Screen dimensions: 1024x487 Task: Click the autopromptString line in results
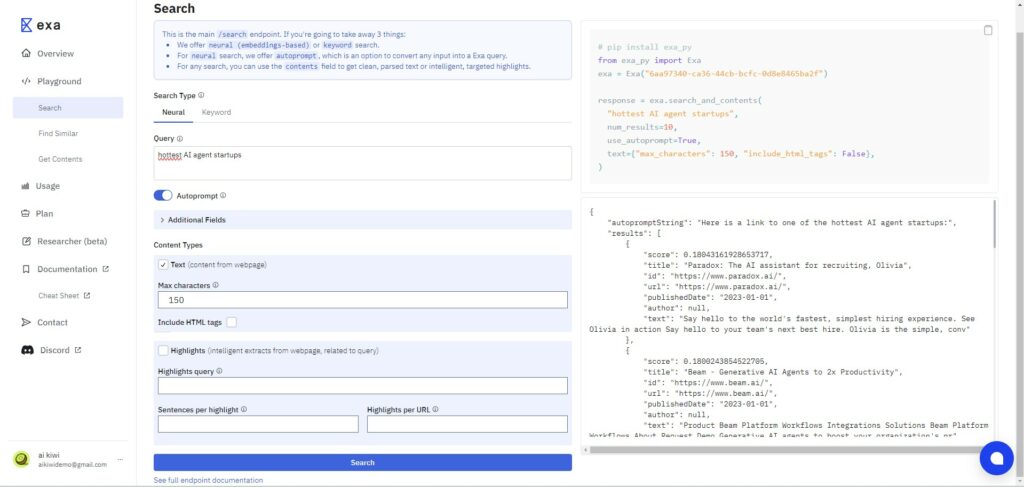(782, 223)
